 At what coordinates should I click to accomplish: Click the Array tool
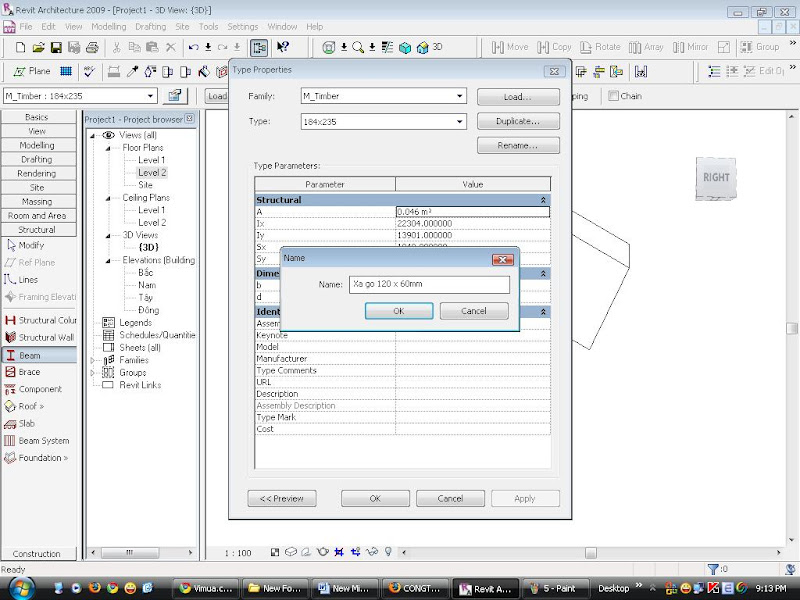pyautogui.click(x=646, y=47)
